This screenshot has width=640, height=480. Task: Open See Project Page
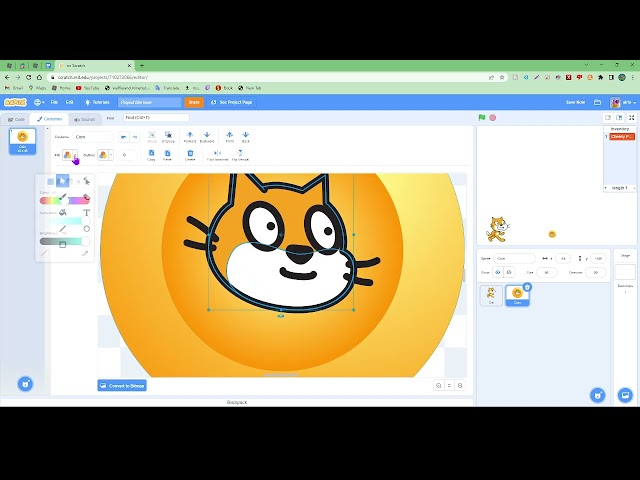[231, 102]
